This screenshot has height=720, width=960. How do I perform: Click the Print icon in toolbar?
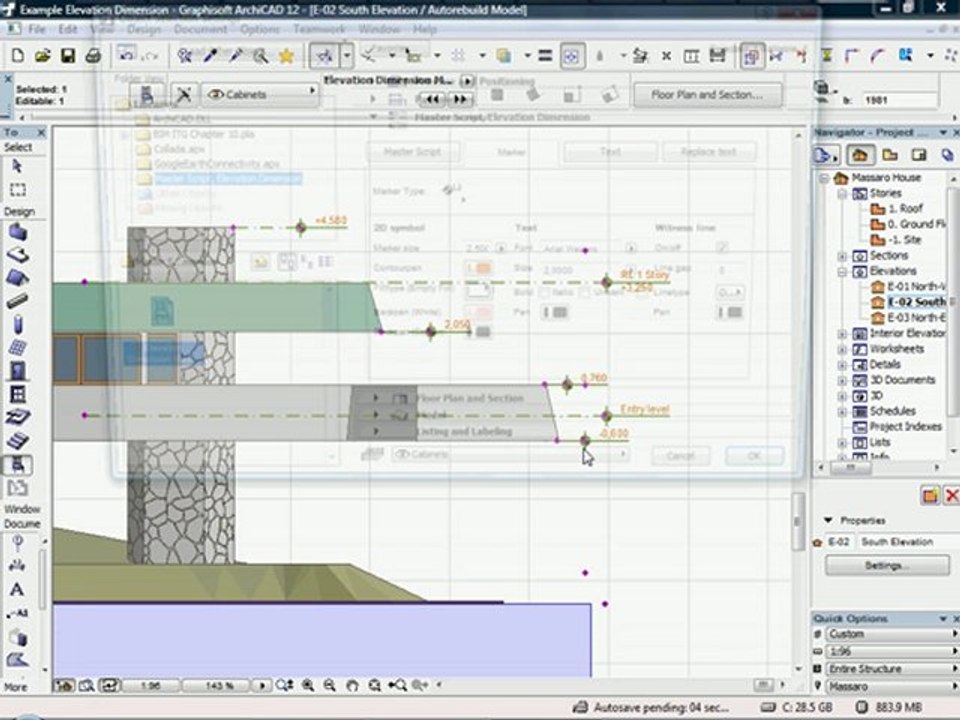tap(91, 56)
